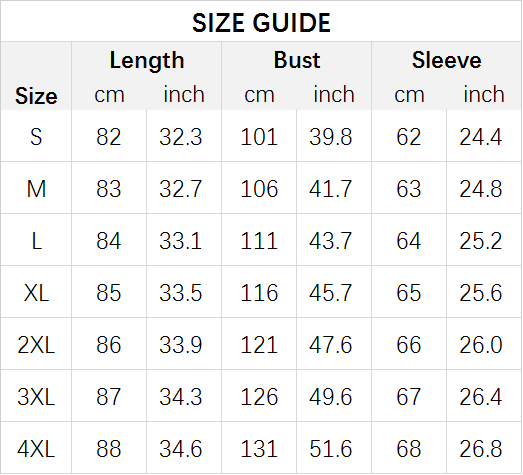Select the 3XL size row label

36,397
